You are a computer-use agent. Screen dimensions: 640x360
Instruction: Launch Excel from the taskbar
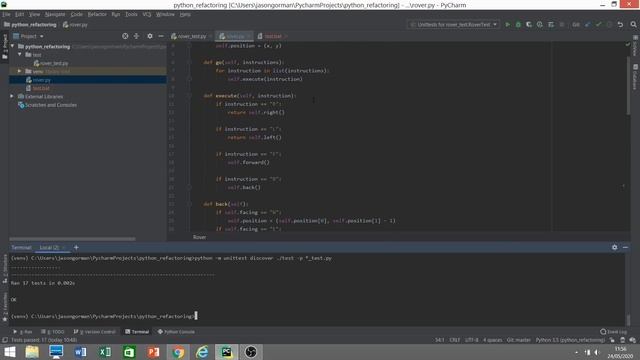[x=105, y=352]
